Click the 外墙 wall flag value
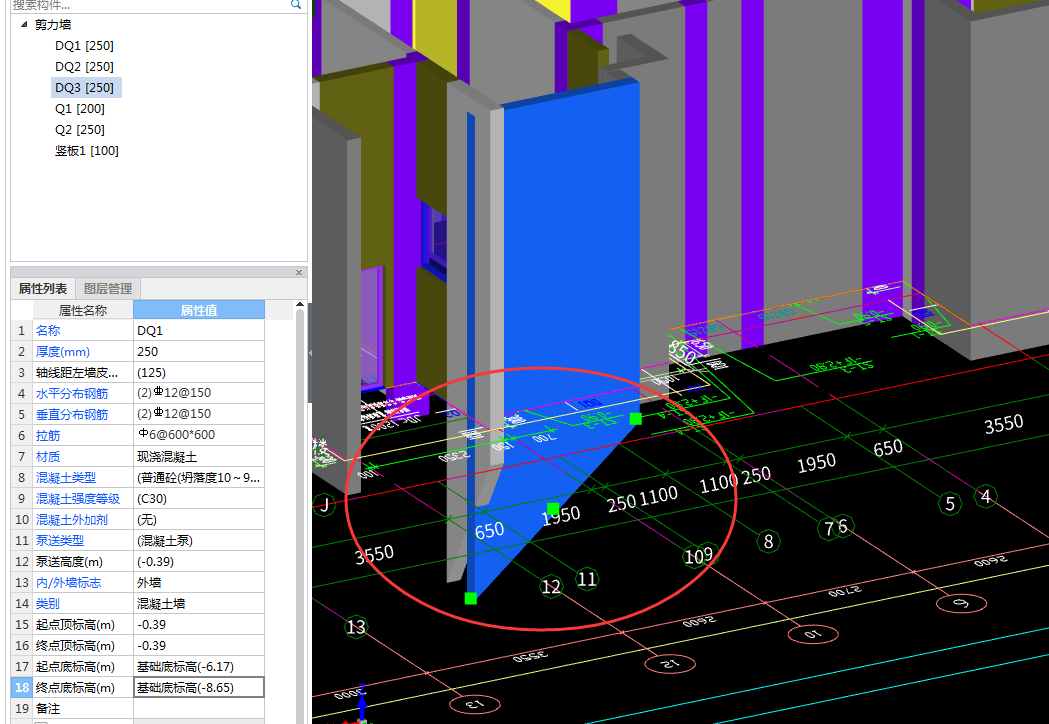This screenshot has width=1049, height=724. tap(199, 583)
